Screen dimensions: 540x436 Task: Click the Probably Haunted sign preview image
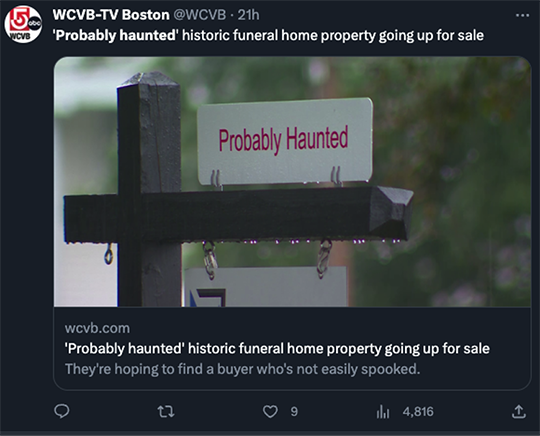(292, 181)
